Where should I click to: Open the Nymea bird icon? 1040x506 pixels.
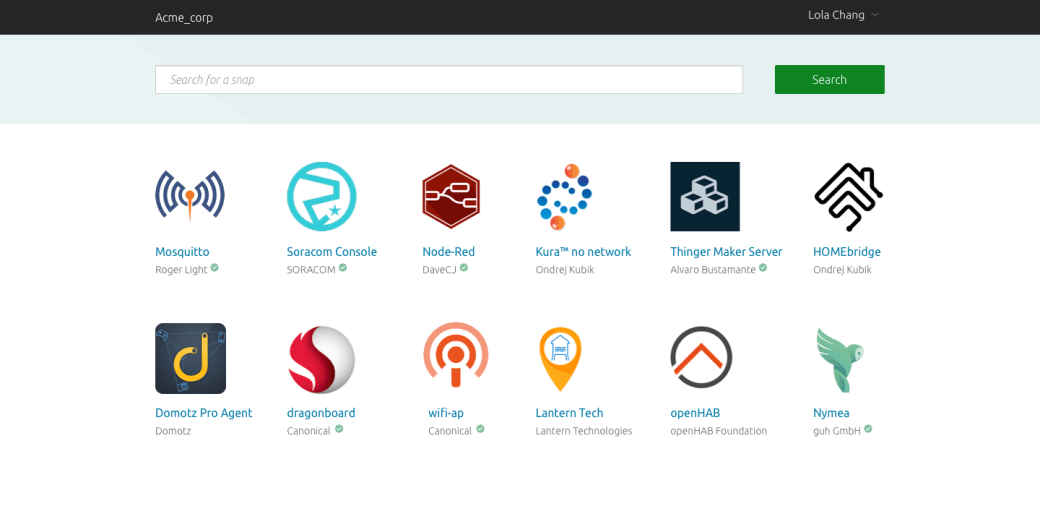pos(841,359)
